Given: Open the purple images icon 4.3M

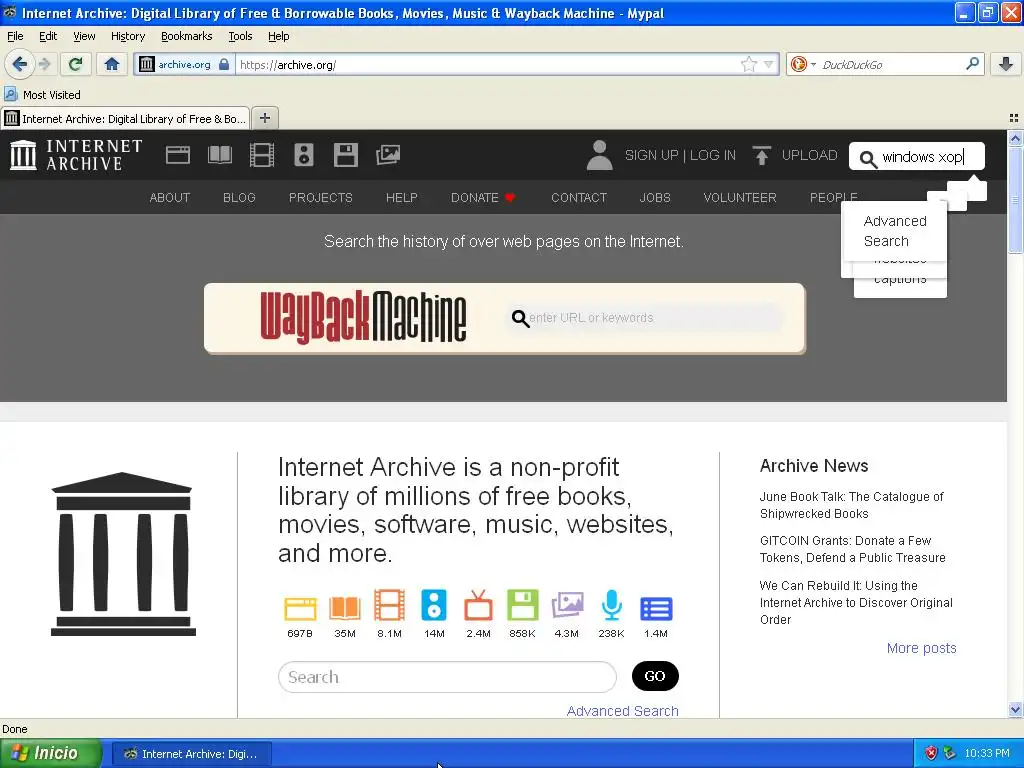Looking at the screenshot, I should coord(567,605).
